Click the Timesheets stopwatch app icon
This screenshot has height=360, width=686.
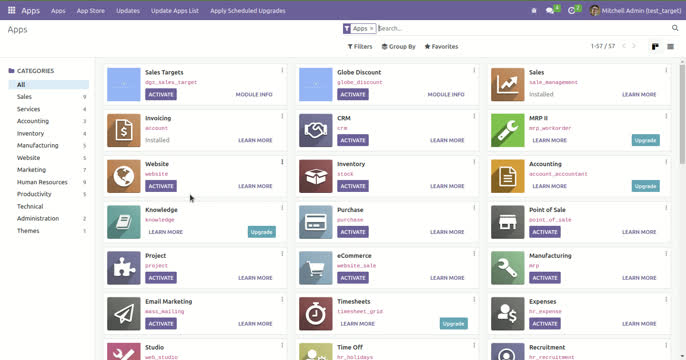pos(315,314)
